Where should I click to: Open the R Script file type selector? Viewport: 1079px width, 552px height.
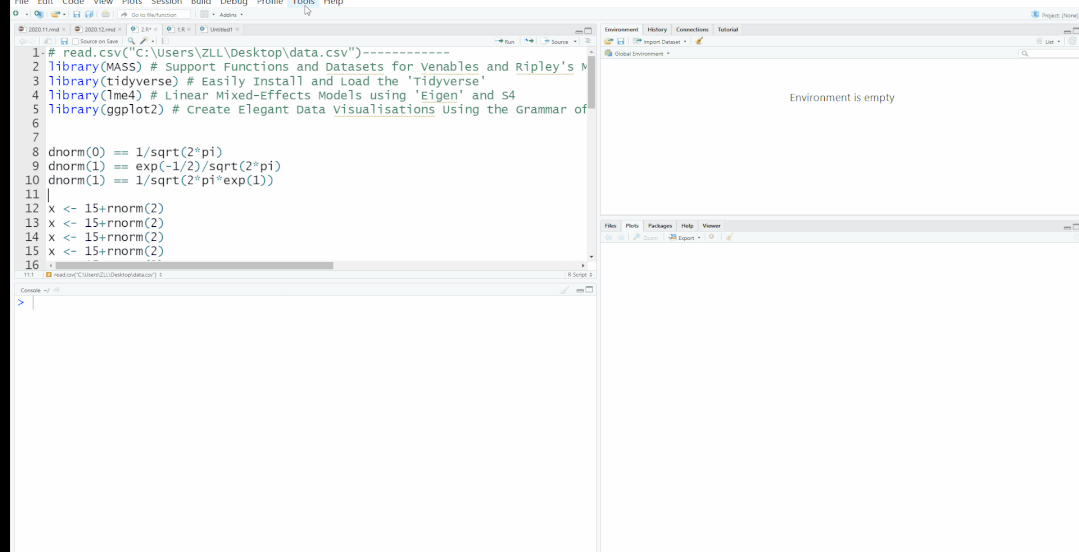coord(579,275)
